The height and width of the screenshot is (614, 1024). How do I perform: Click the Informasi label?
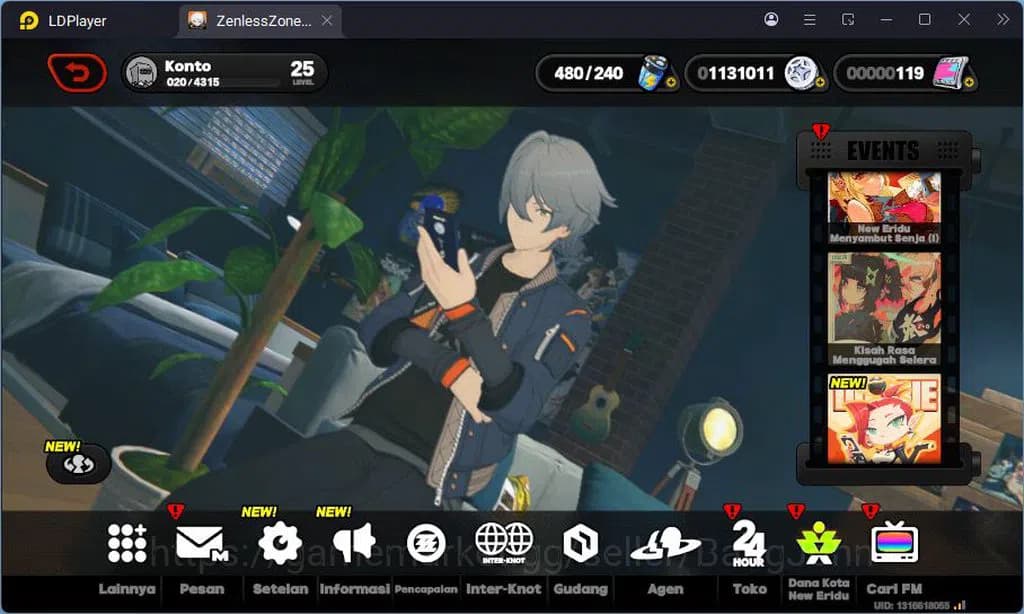[355, 589]
